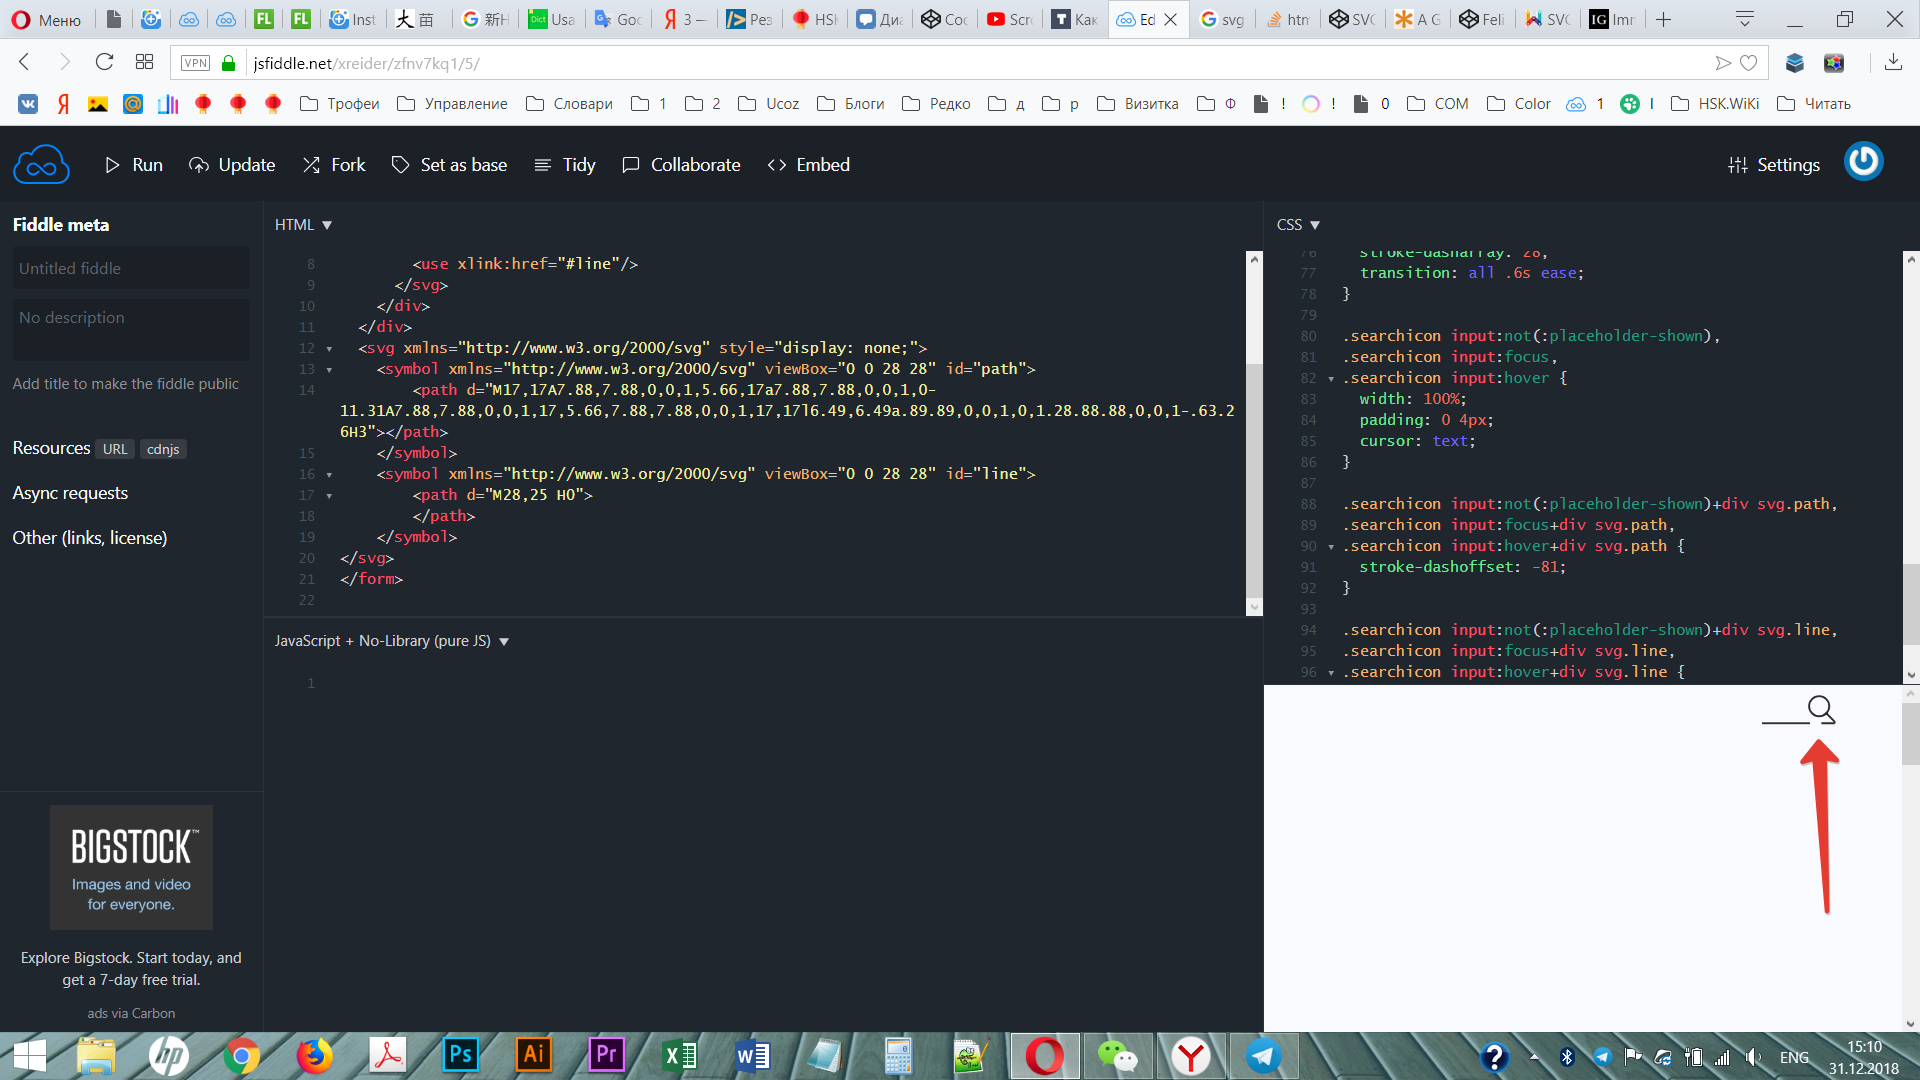Open the Bigstock advertisement
The width and height of the screenshot is (1920, 1080).
(x=131, y=867)
